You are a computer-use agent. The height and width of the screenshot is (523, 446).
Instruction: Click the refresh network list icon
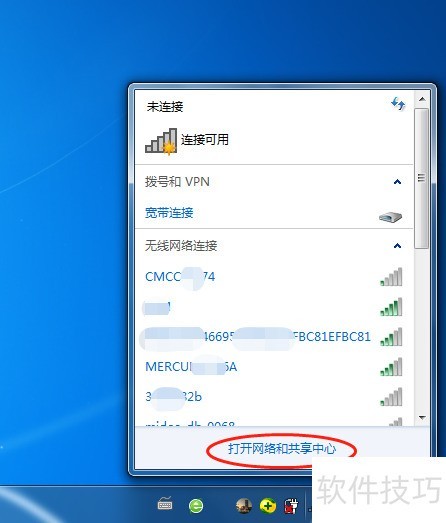[x=398, y=104]
